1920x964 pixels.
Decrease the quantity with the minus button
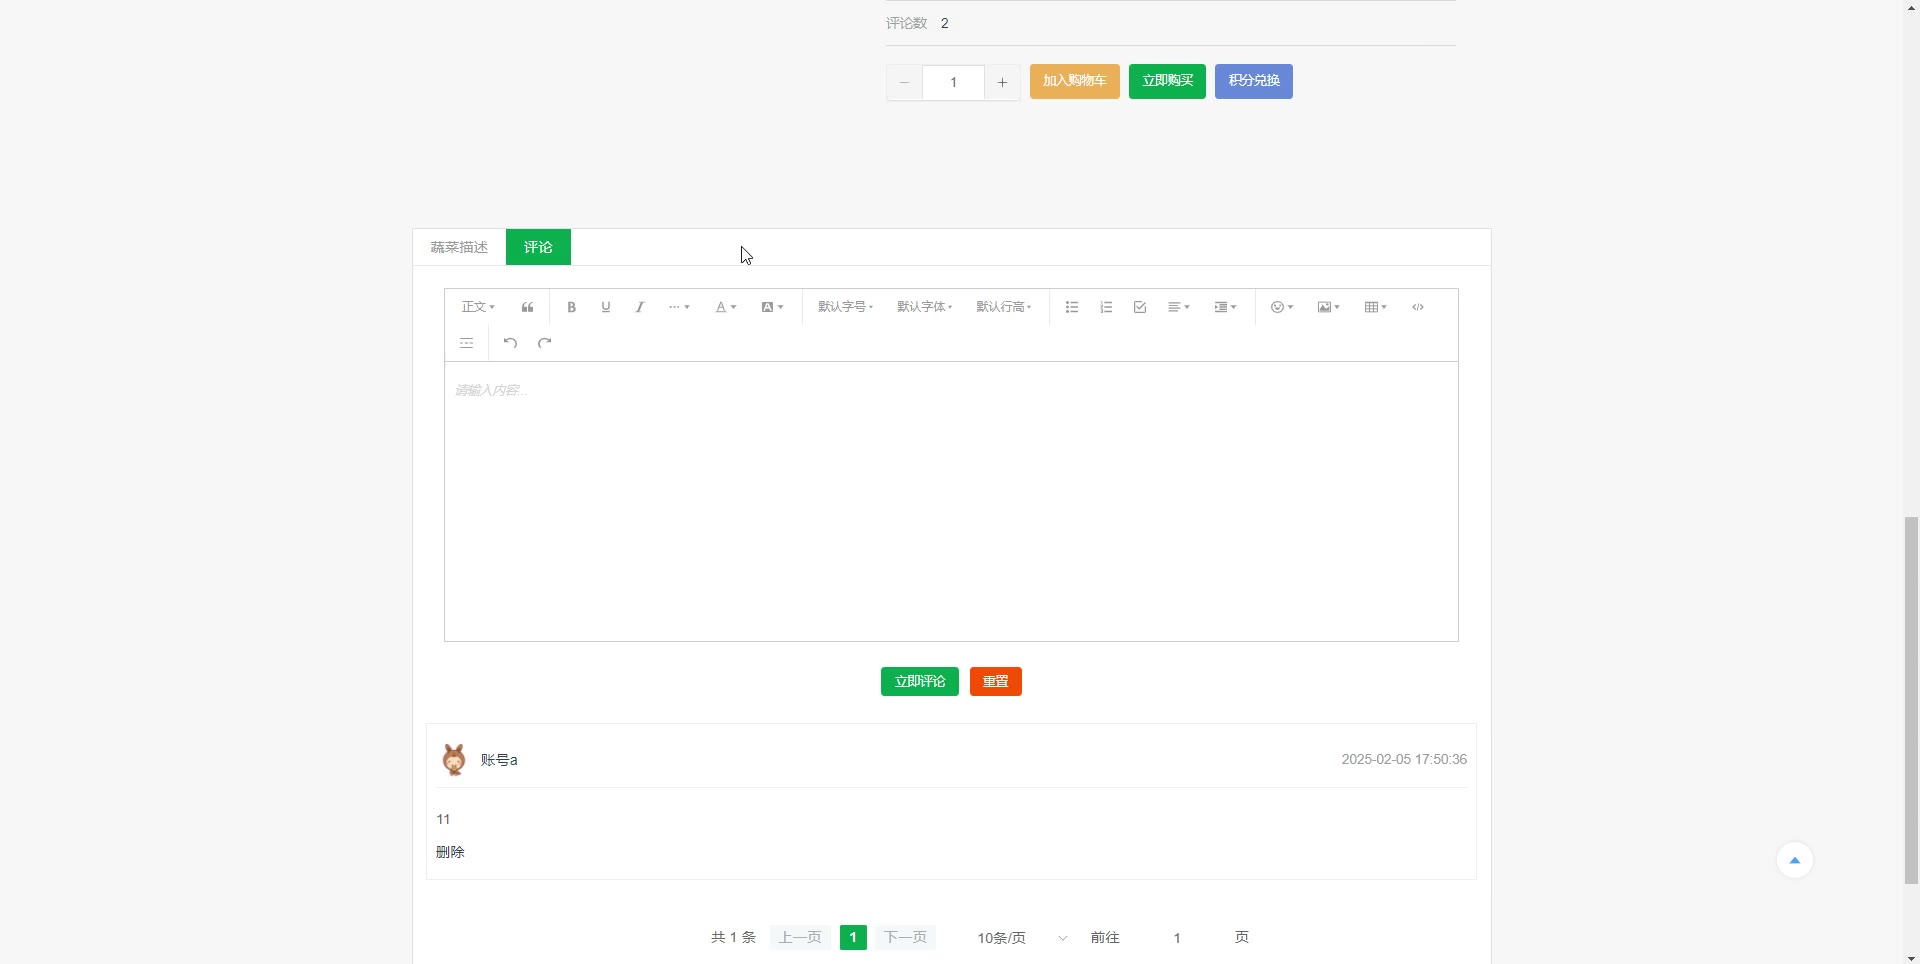click(904, 82)
